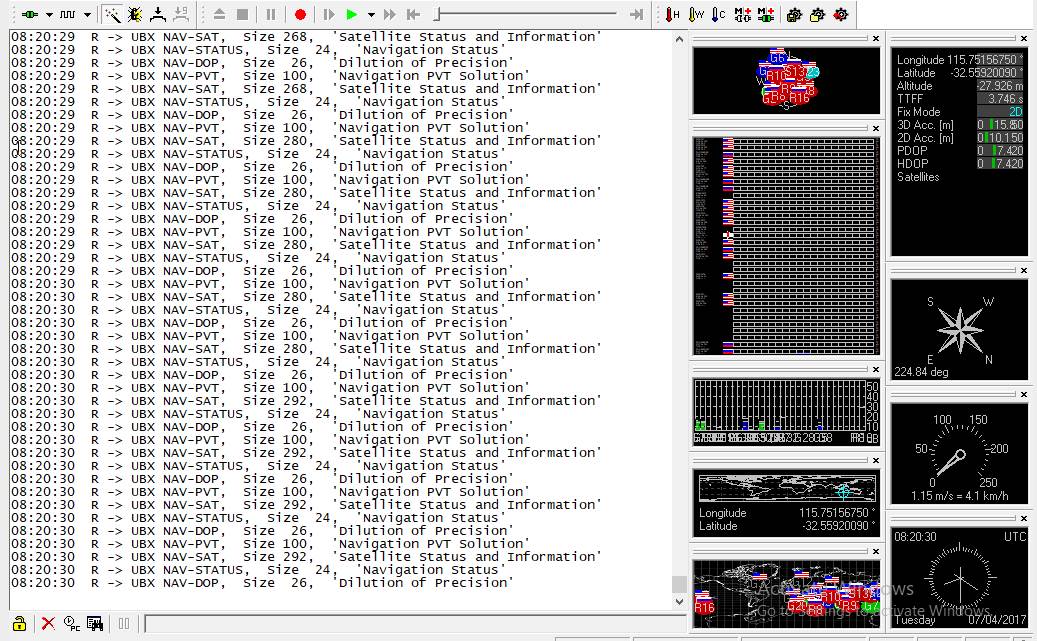The image size is (1037, 641).
Task: Click the hotstart thermometer H icon
Action: [x=673, y=14]
